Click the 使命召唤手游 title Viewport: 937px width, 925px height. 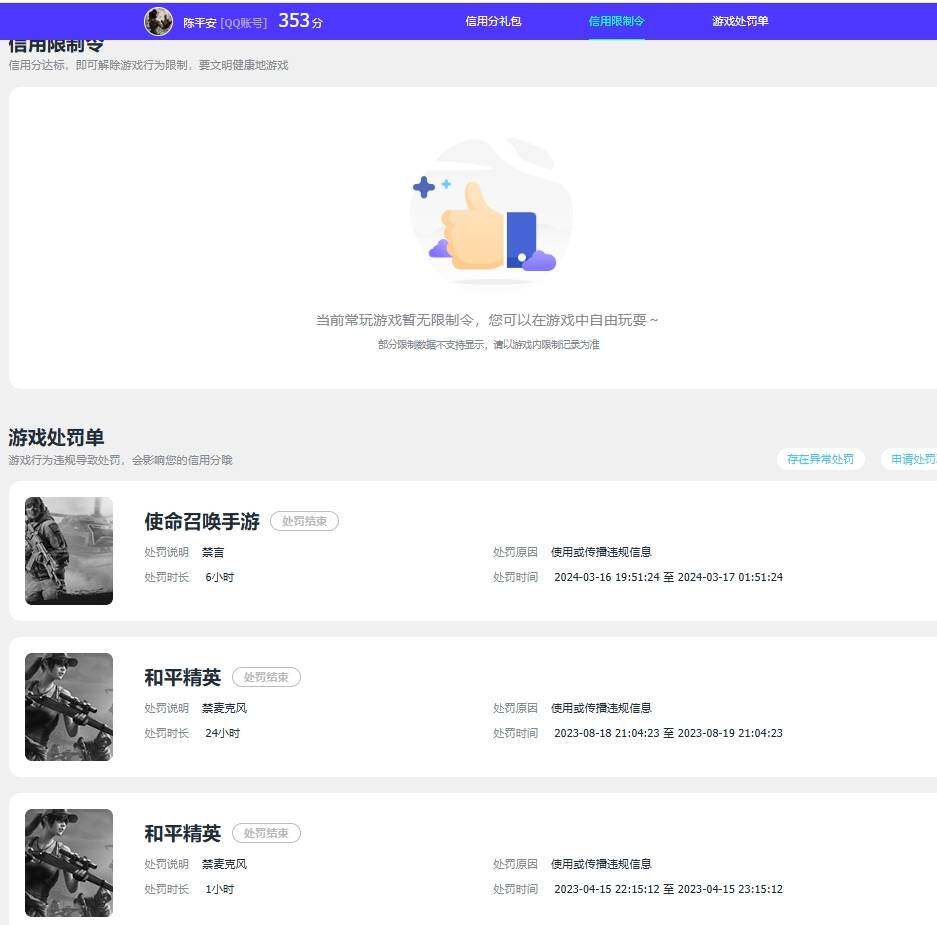pos(202,521)
